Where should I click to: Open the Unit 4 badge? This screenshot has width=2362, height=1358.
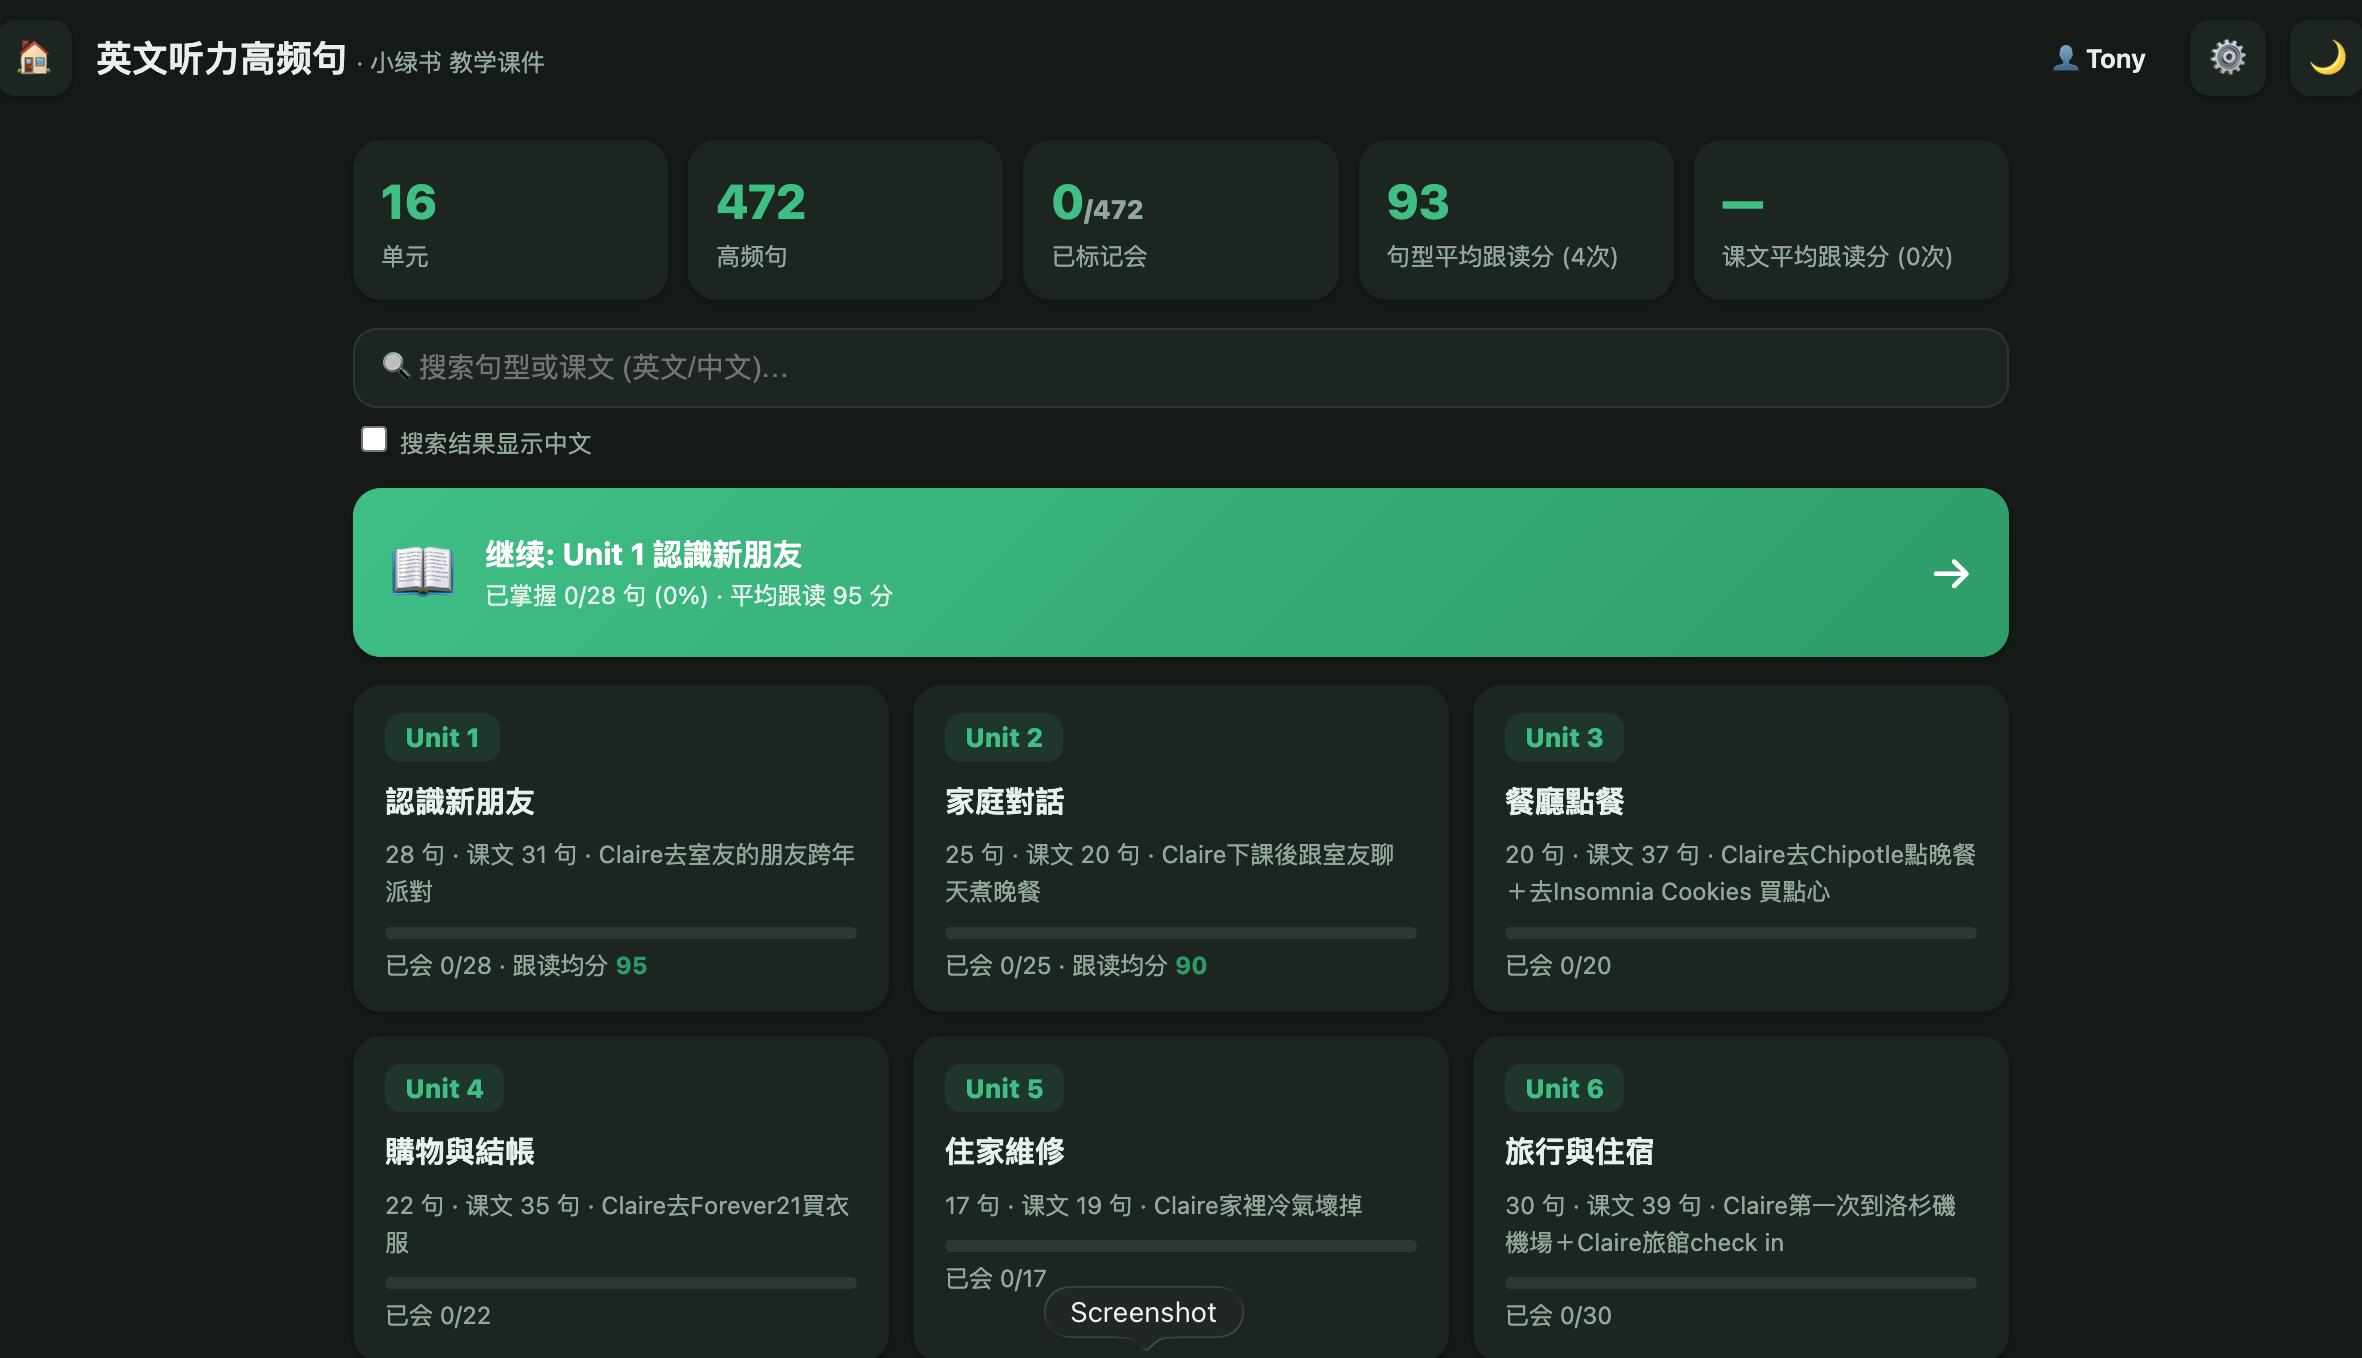(x=444, y=1088)
